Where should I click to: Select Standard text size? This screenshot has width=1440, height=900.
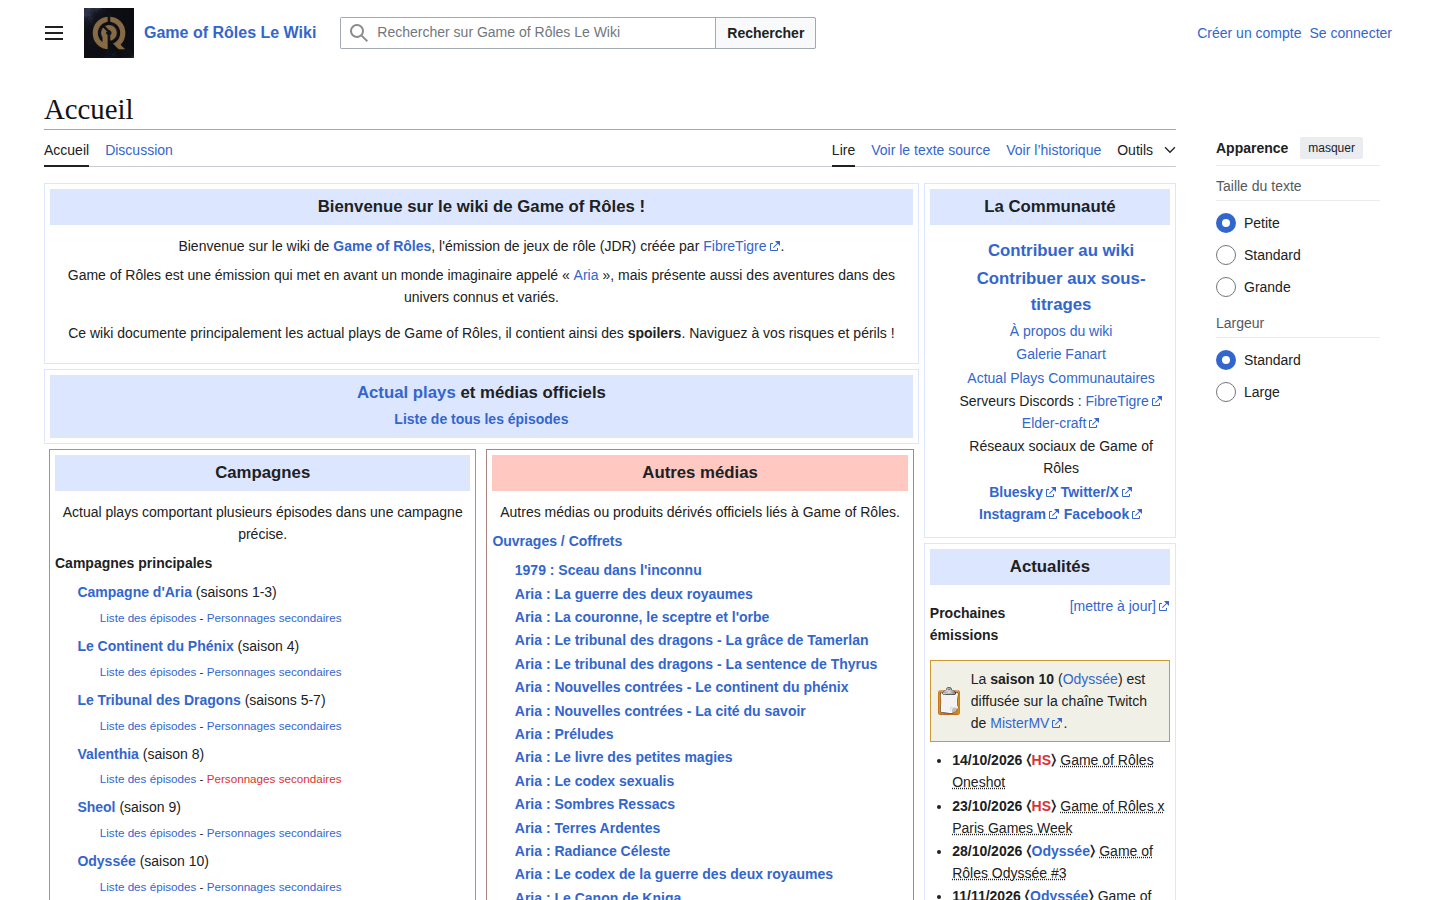[x=1226, y=255]
